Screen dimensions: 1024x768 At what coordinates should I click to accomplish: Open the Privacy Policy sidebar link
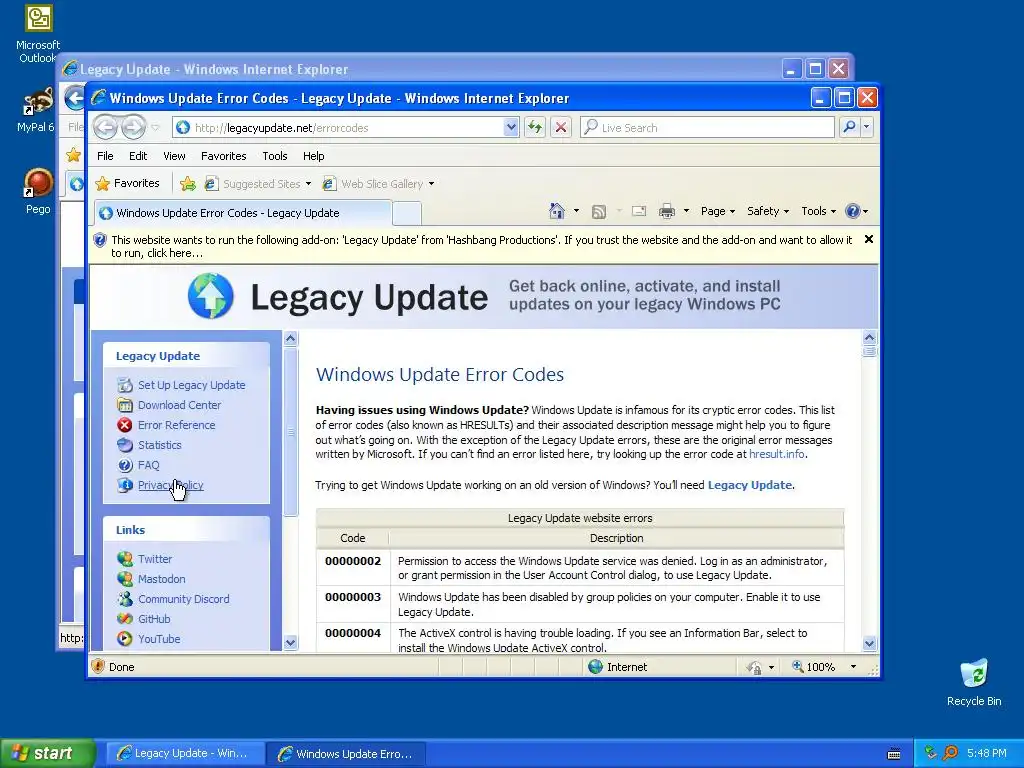pyautogui.click(x=170, y=485)
